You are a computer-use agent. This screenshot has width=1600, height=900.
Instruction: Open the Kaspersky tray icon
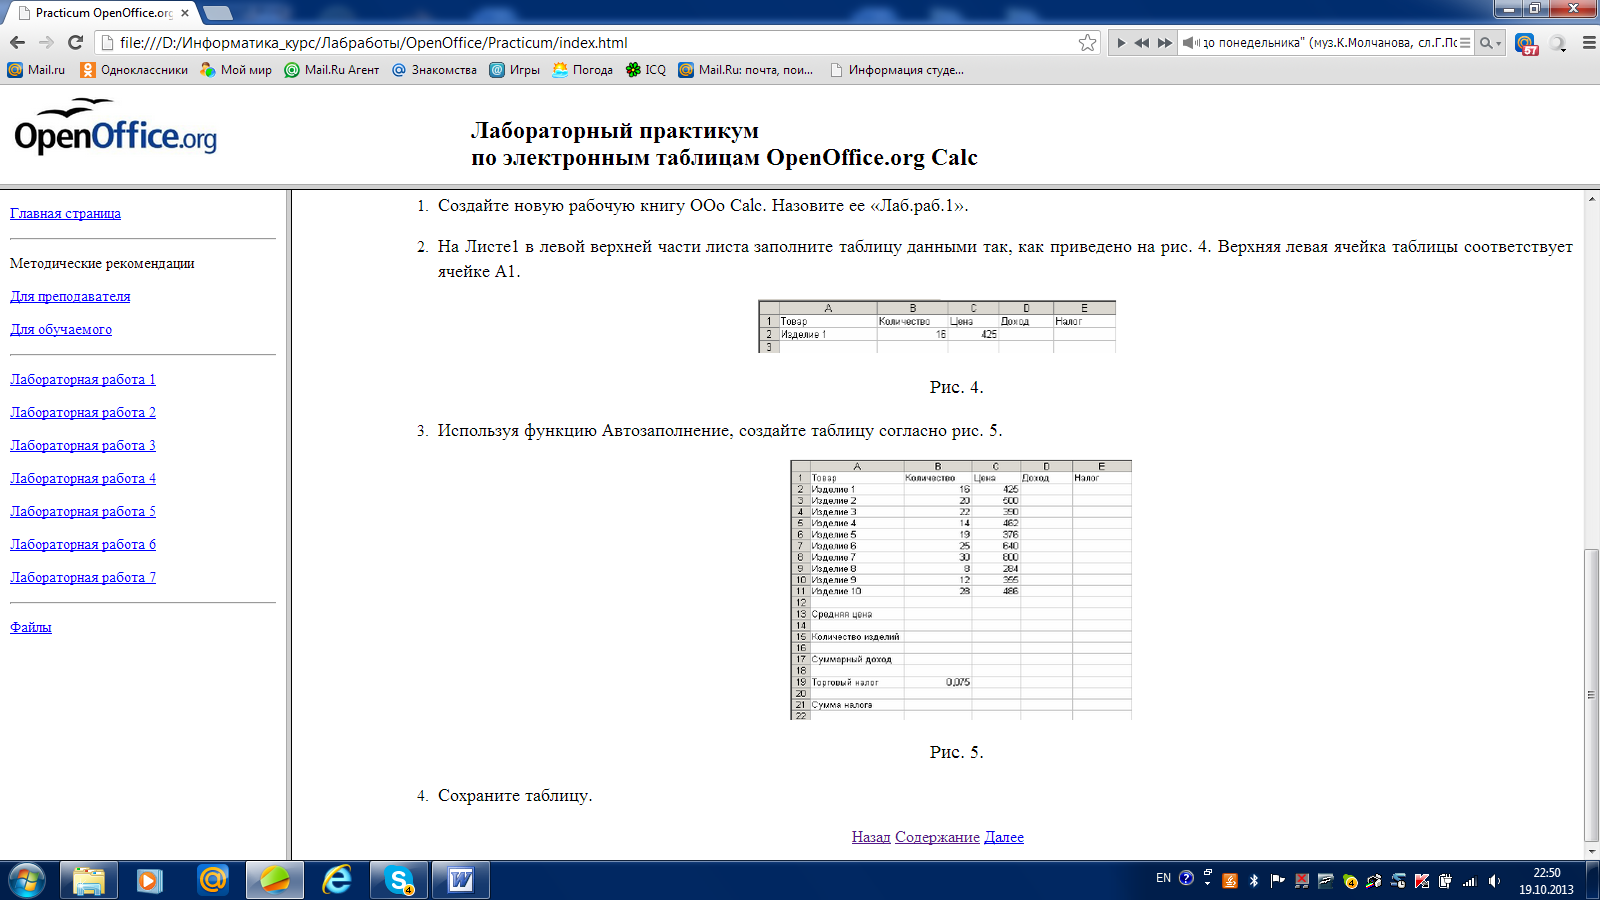click(1421, 881)
